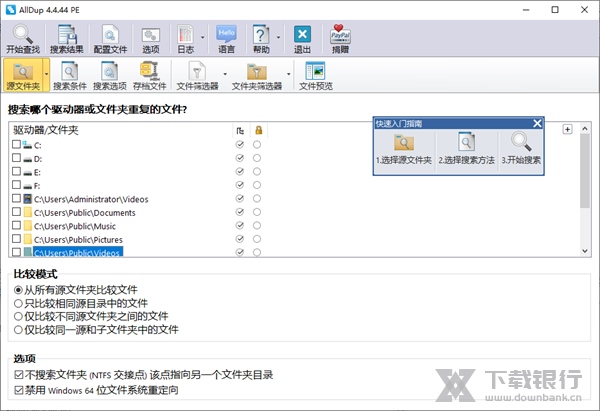Click 语言 language Hello icon
The width and height of the screenshot is (600, 411).
[226, 39]
